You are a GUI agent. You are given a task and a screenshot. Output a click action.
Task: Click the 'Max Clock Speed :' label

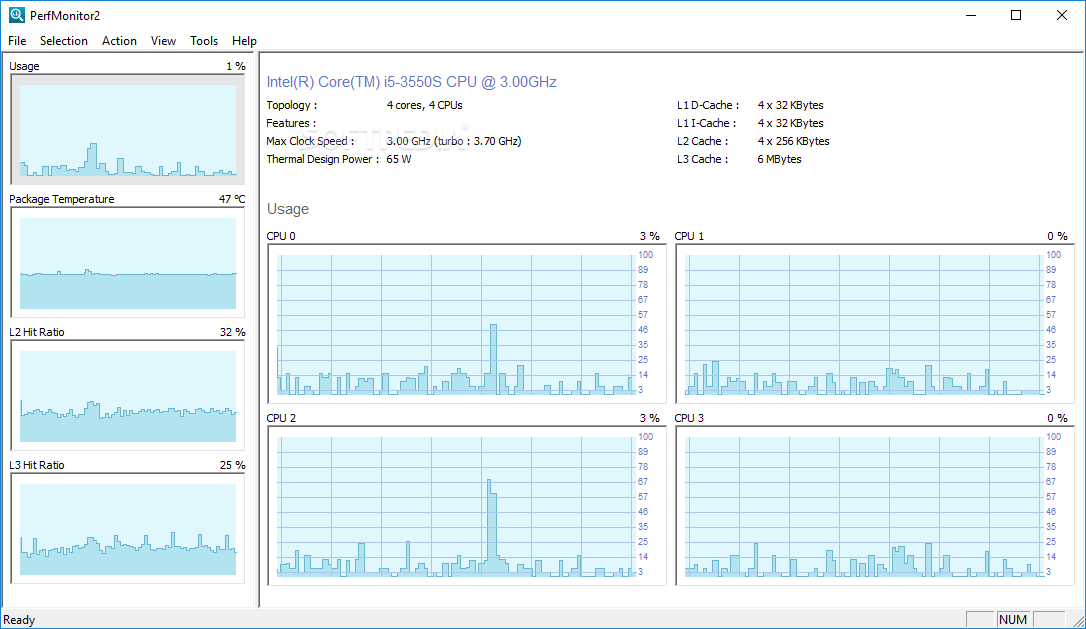coord(310,141)
